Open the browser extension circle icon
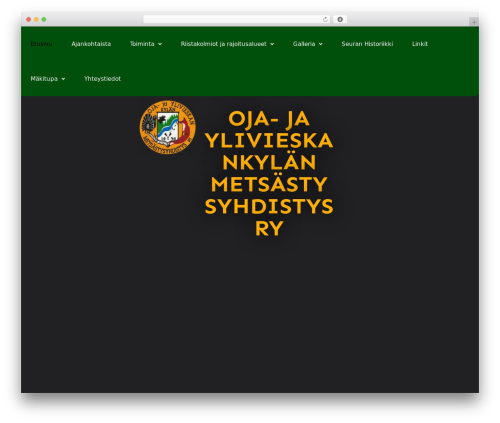 pos(340,19)
